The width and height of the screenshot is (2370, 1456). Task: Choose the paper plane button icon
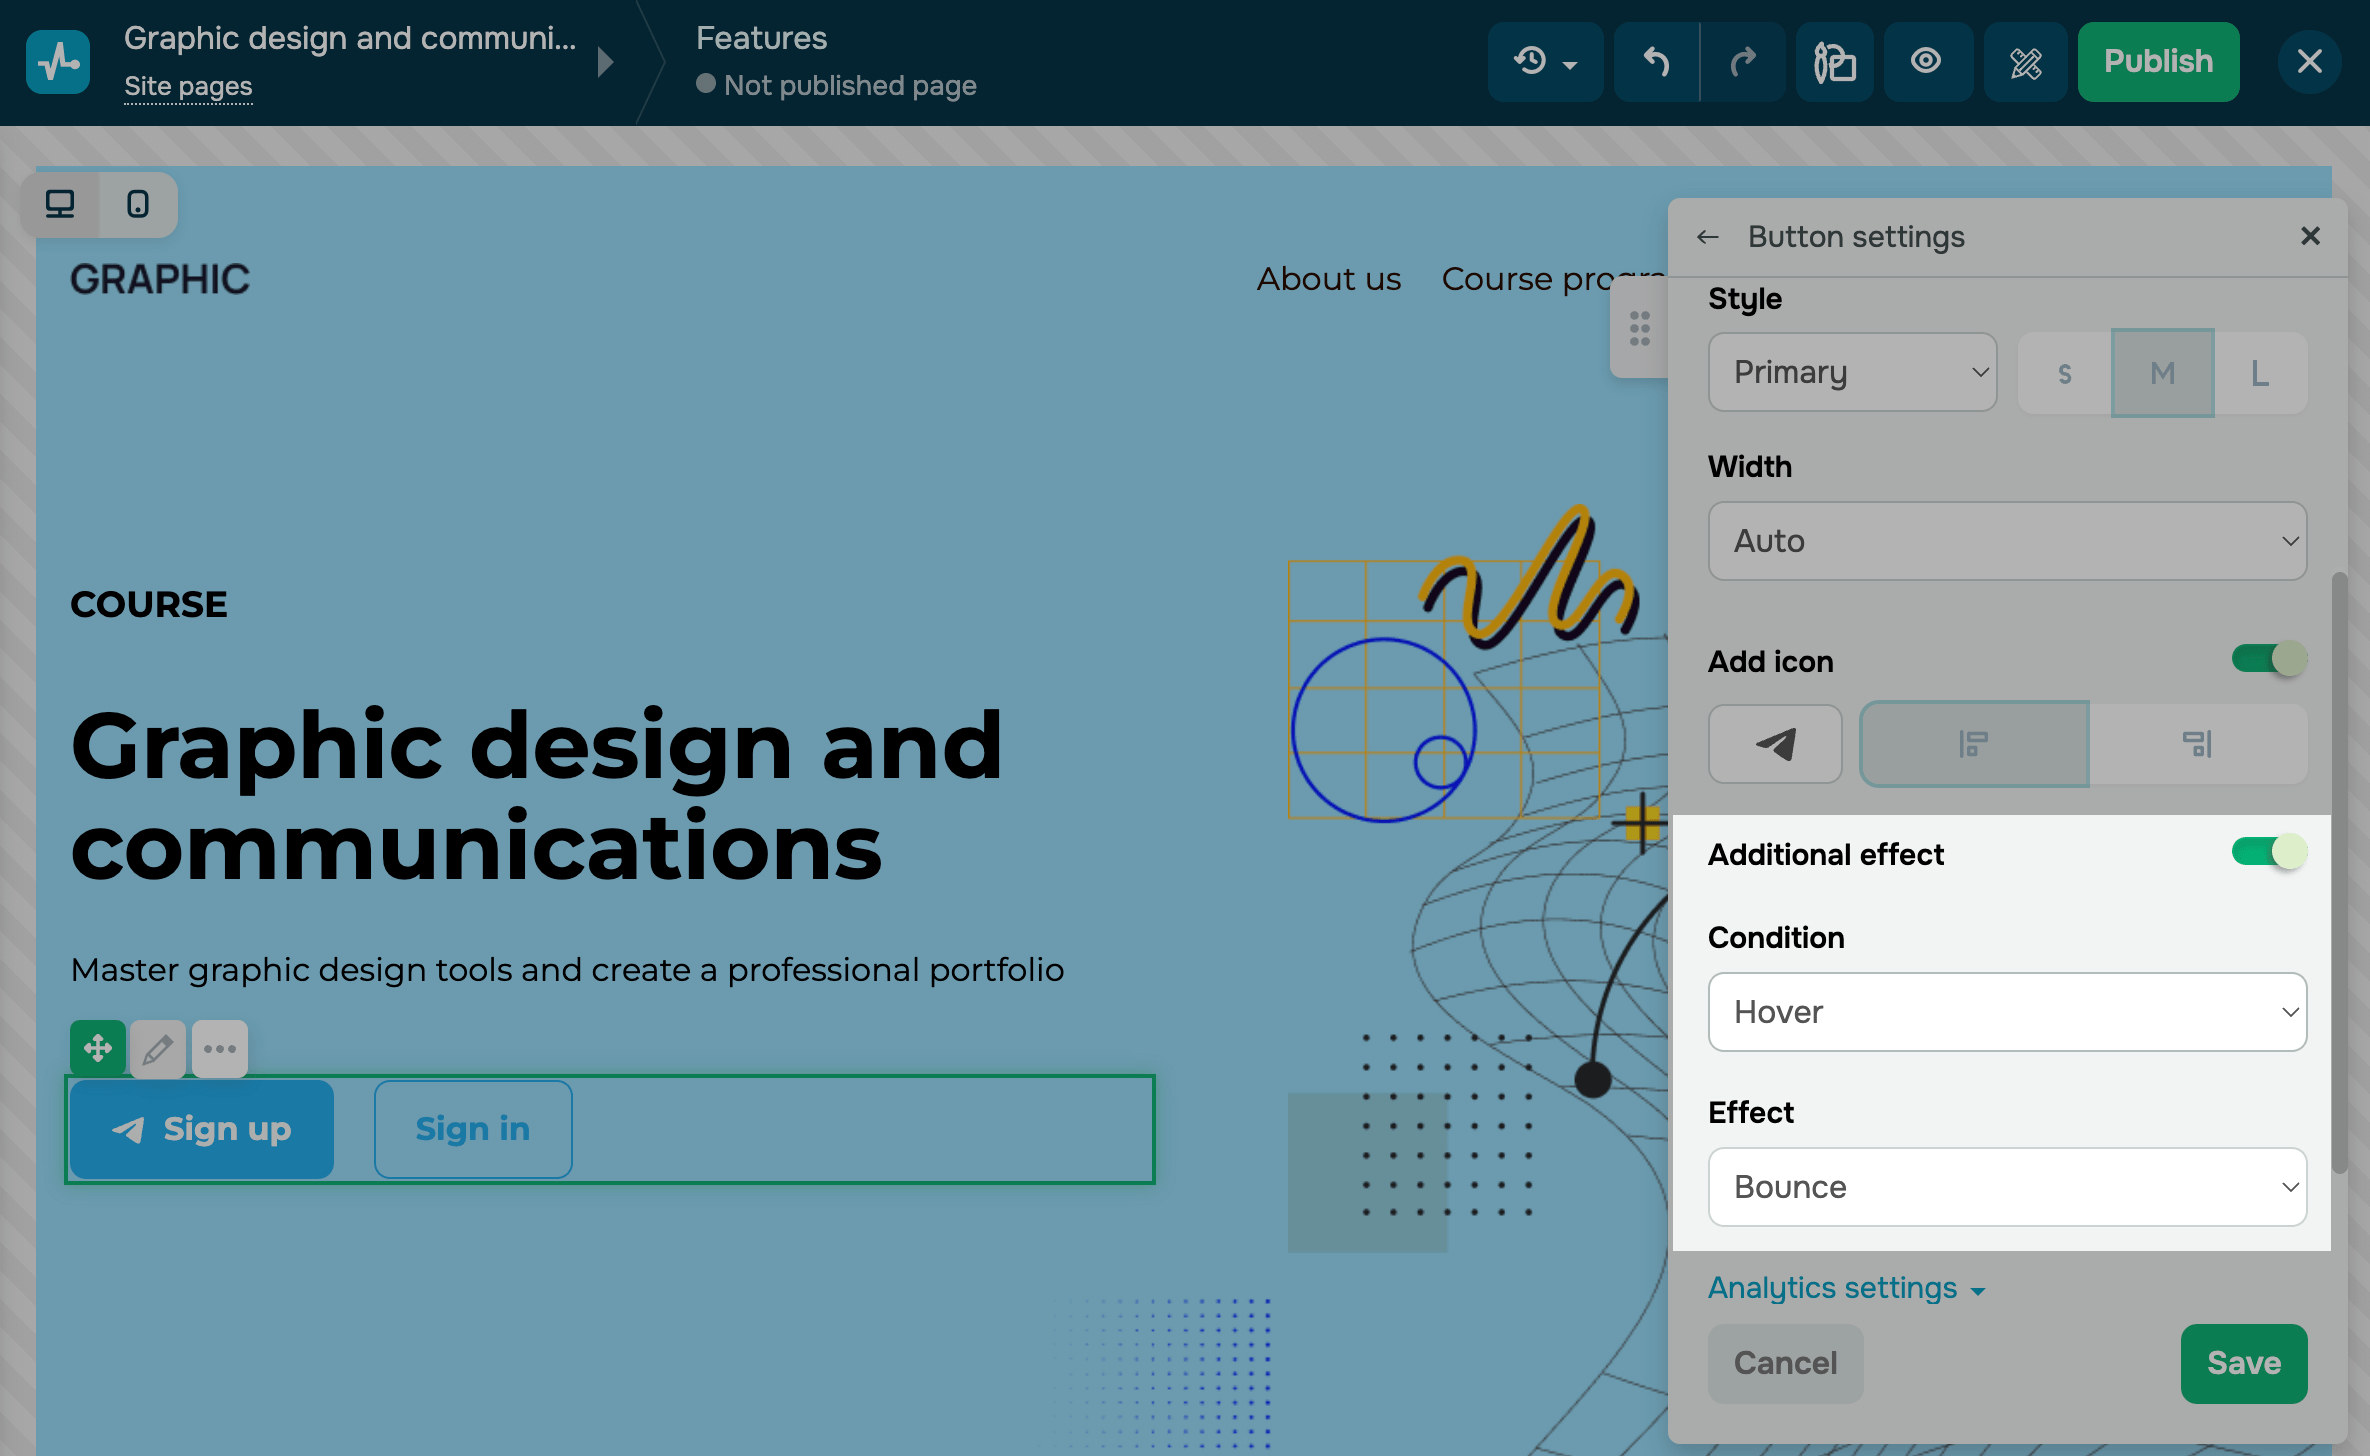1775,744
